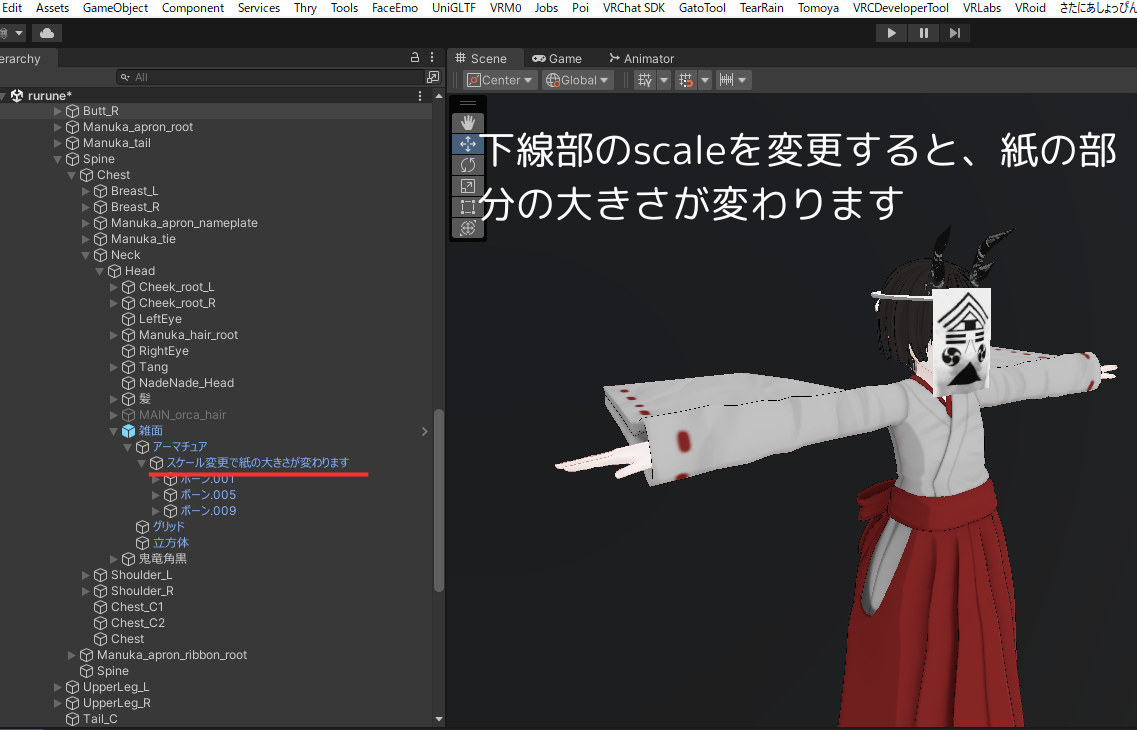Select the Move tool in scene toolbar
This screenshot has width=1137, height=730.
pyautogui.click(x=468, y=144)
